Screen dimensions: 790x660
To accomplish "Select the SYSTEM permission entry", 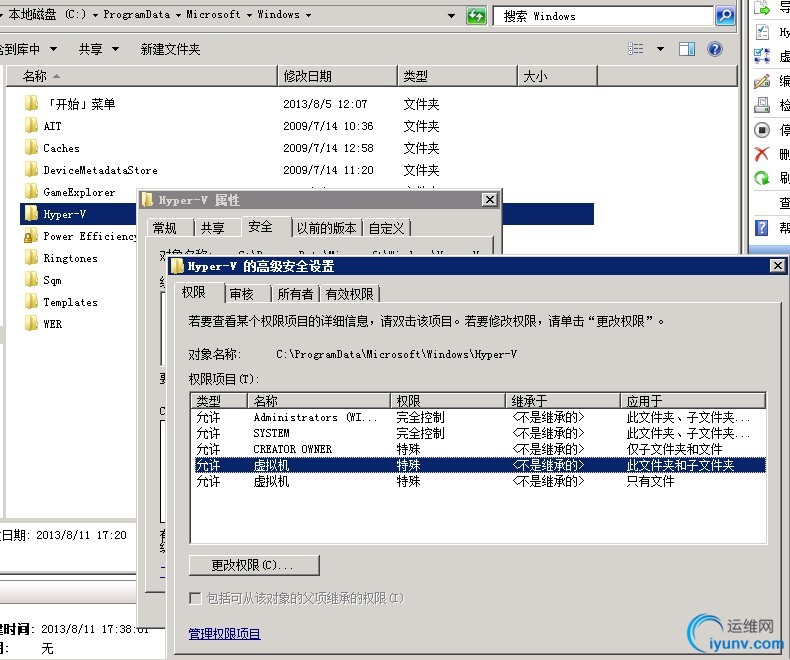I will (480, 433).
